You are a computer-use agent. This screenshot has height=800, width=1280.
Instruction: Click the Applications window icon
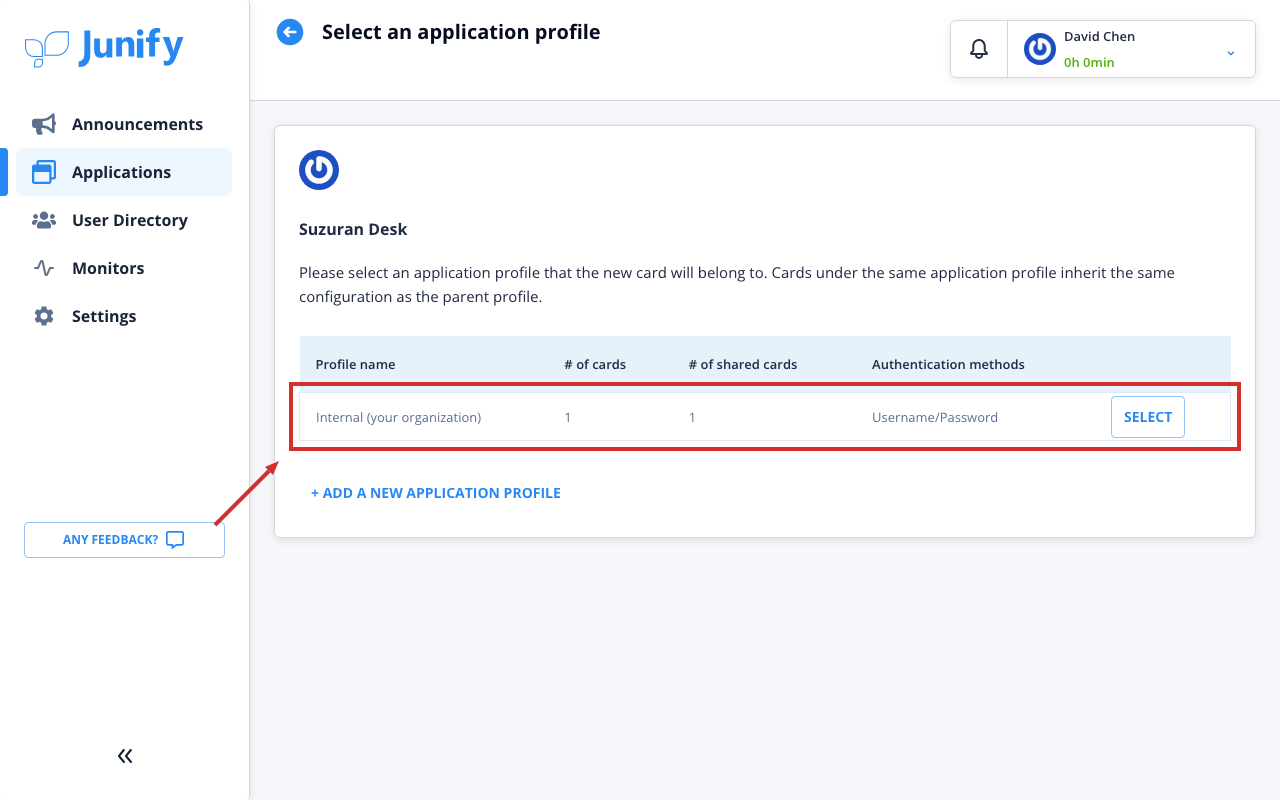coord(44,172)
